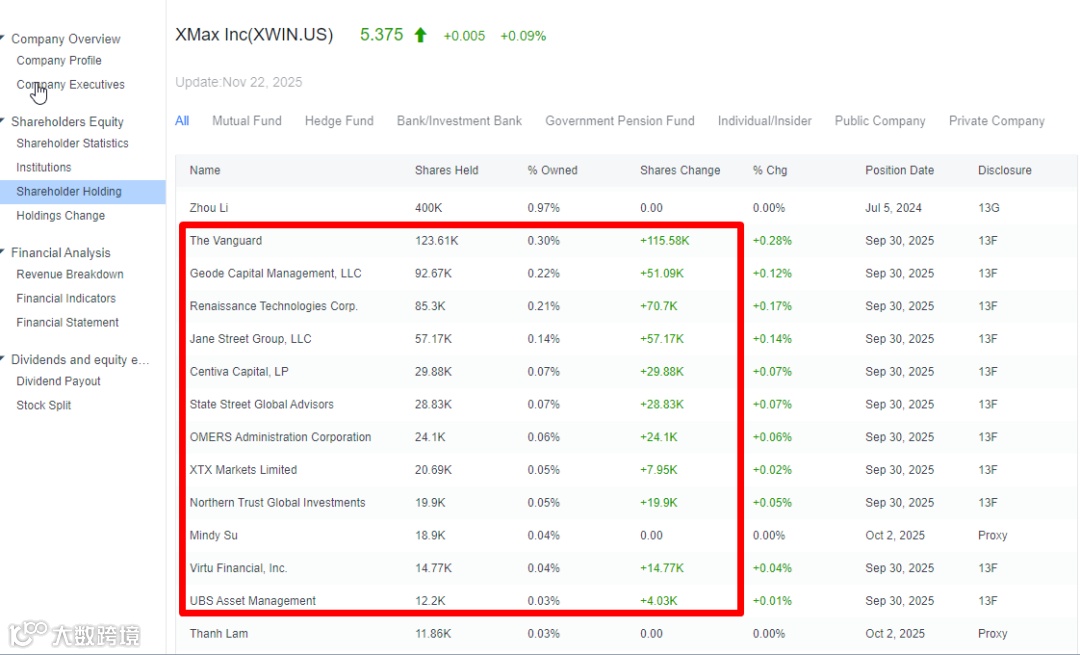
Task: Open Holdings Change page
Action: tap(61, 216)
